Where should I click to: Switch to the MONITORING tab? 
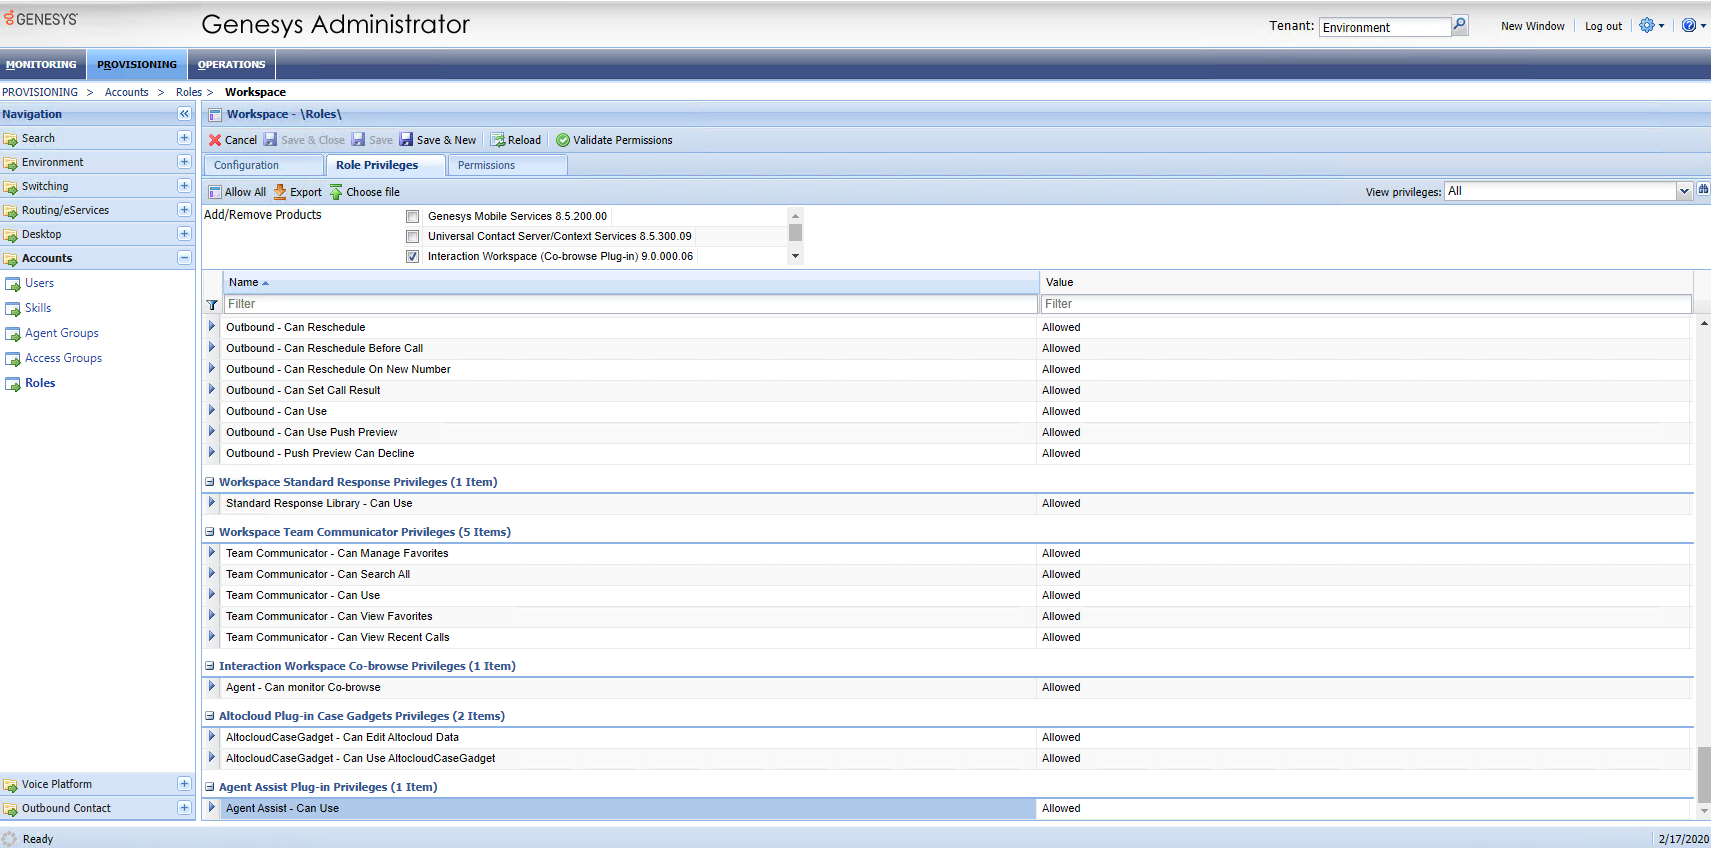[41, 64]
